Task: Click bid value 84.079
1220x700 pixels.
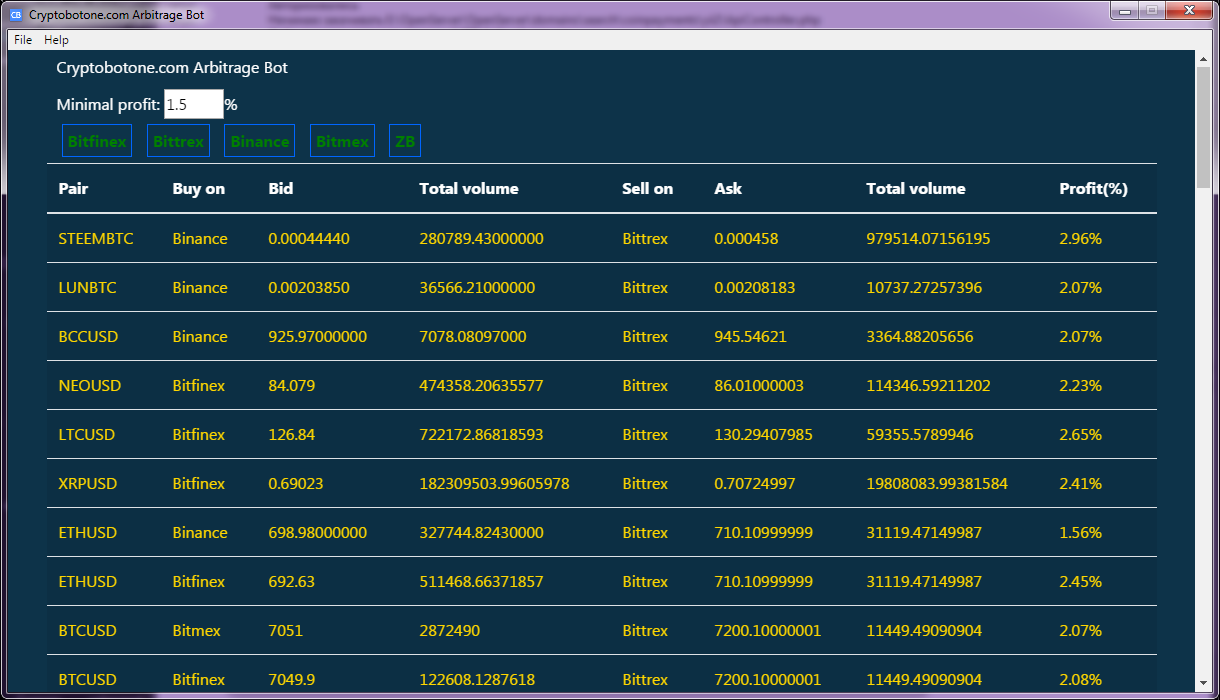Action: (x=292, y=386)
